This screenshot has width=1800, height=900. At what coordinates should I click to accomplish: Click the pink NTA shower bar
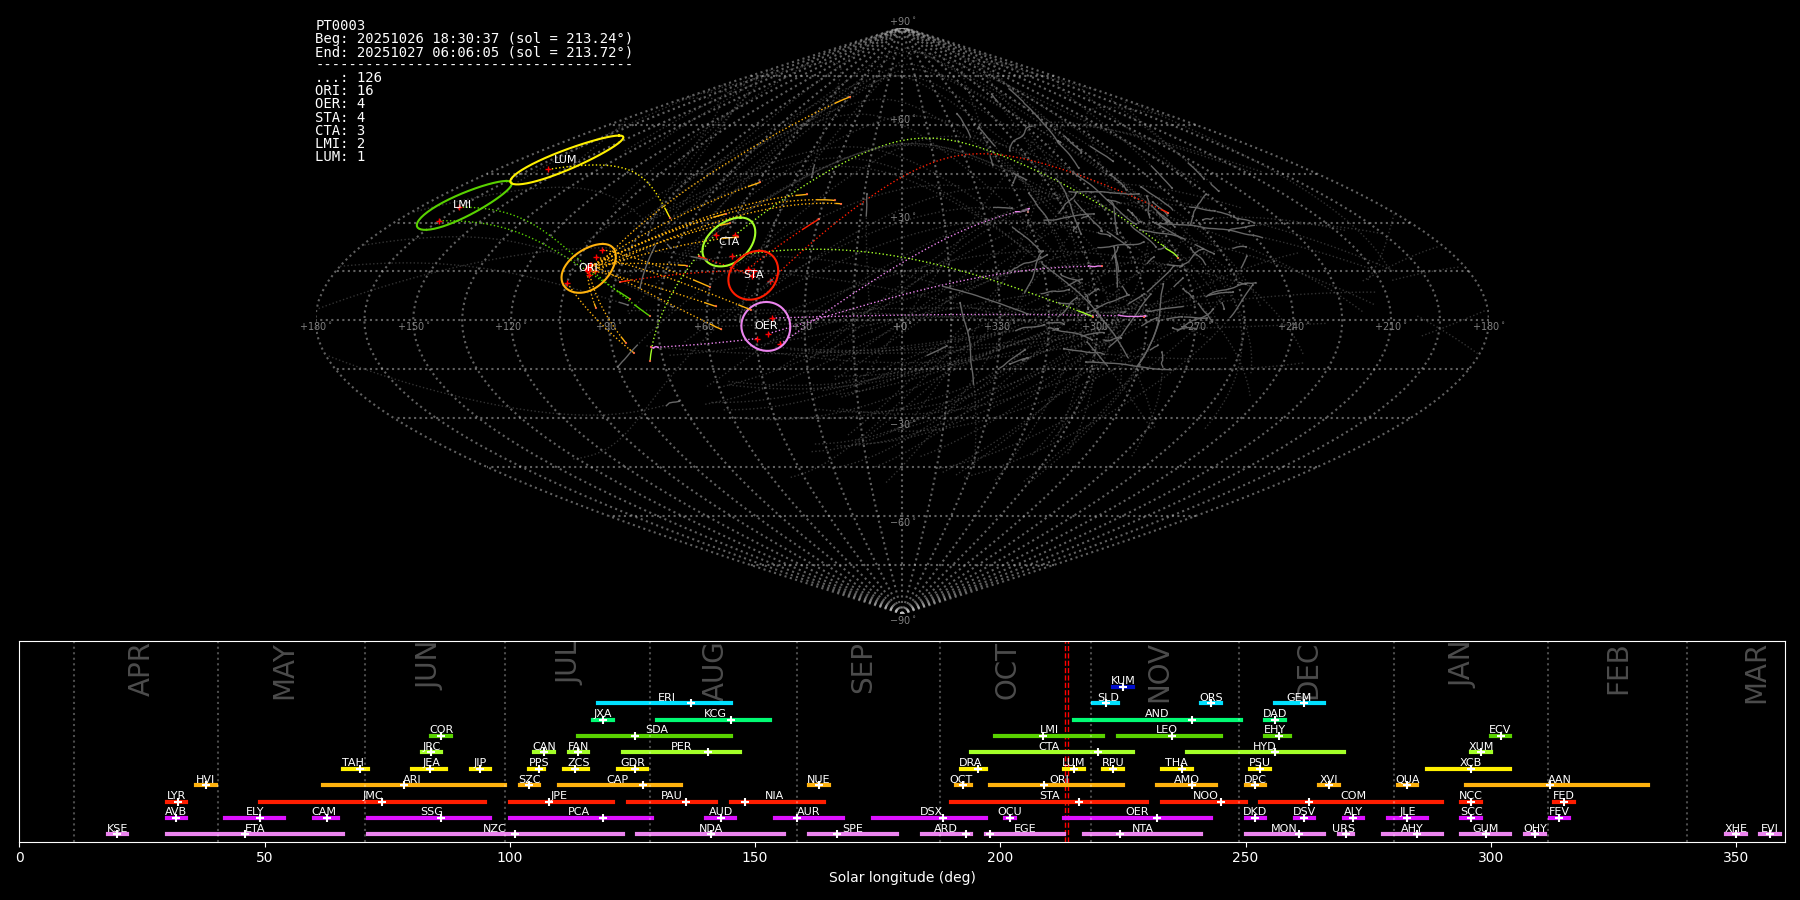pos(1142,834)
